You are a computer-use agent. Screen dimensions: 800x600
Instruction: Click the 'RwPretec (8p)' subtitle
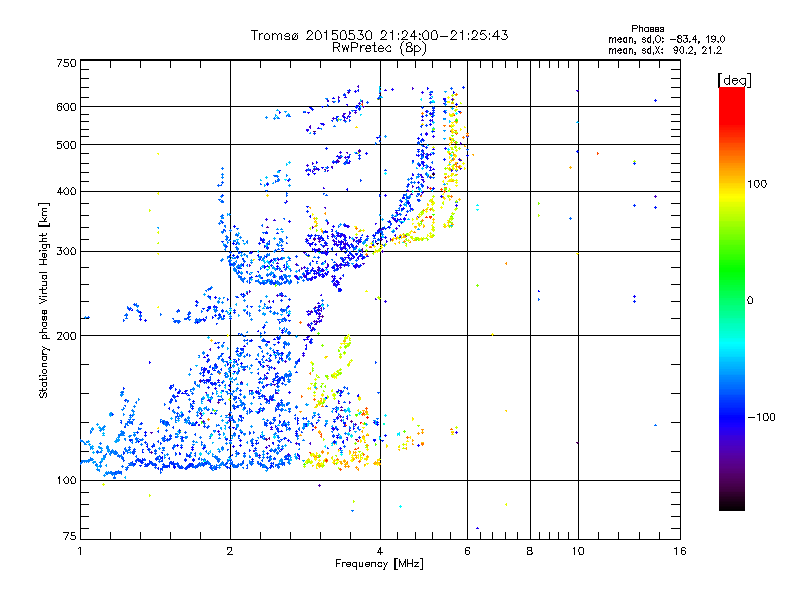(x=379, y=48)
